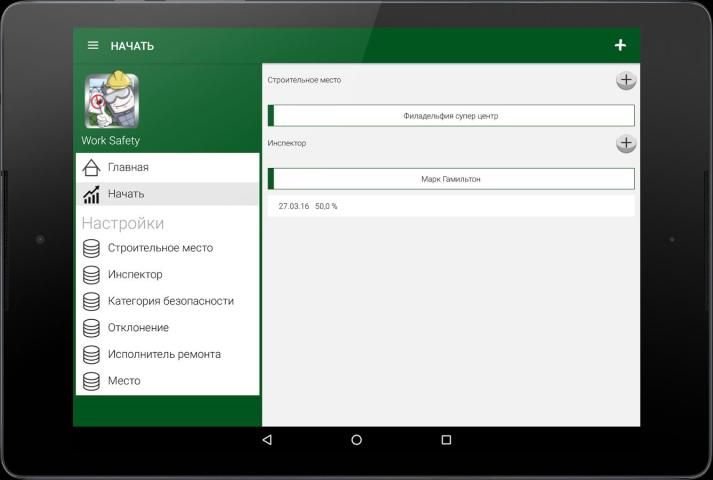This screenshot has width=713, height=480.
Task: Add a new Инспектор with plus button
Action: pos(625,143)
